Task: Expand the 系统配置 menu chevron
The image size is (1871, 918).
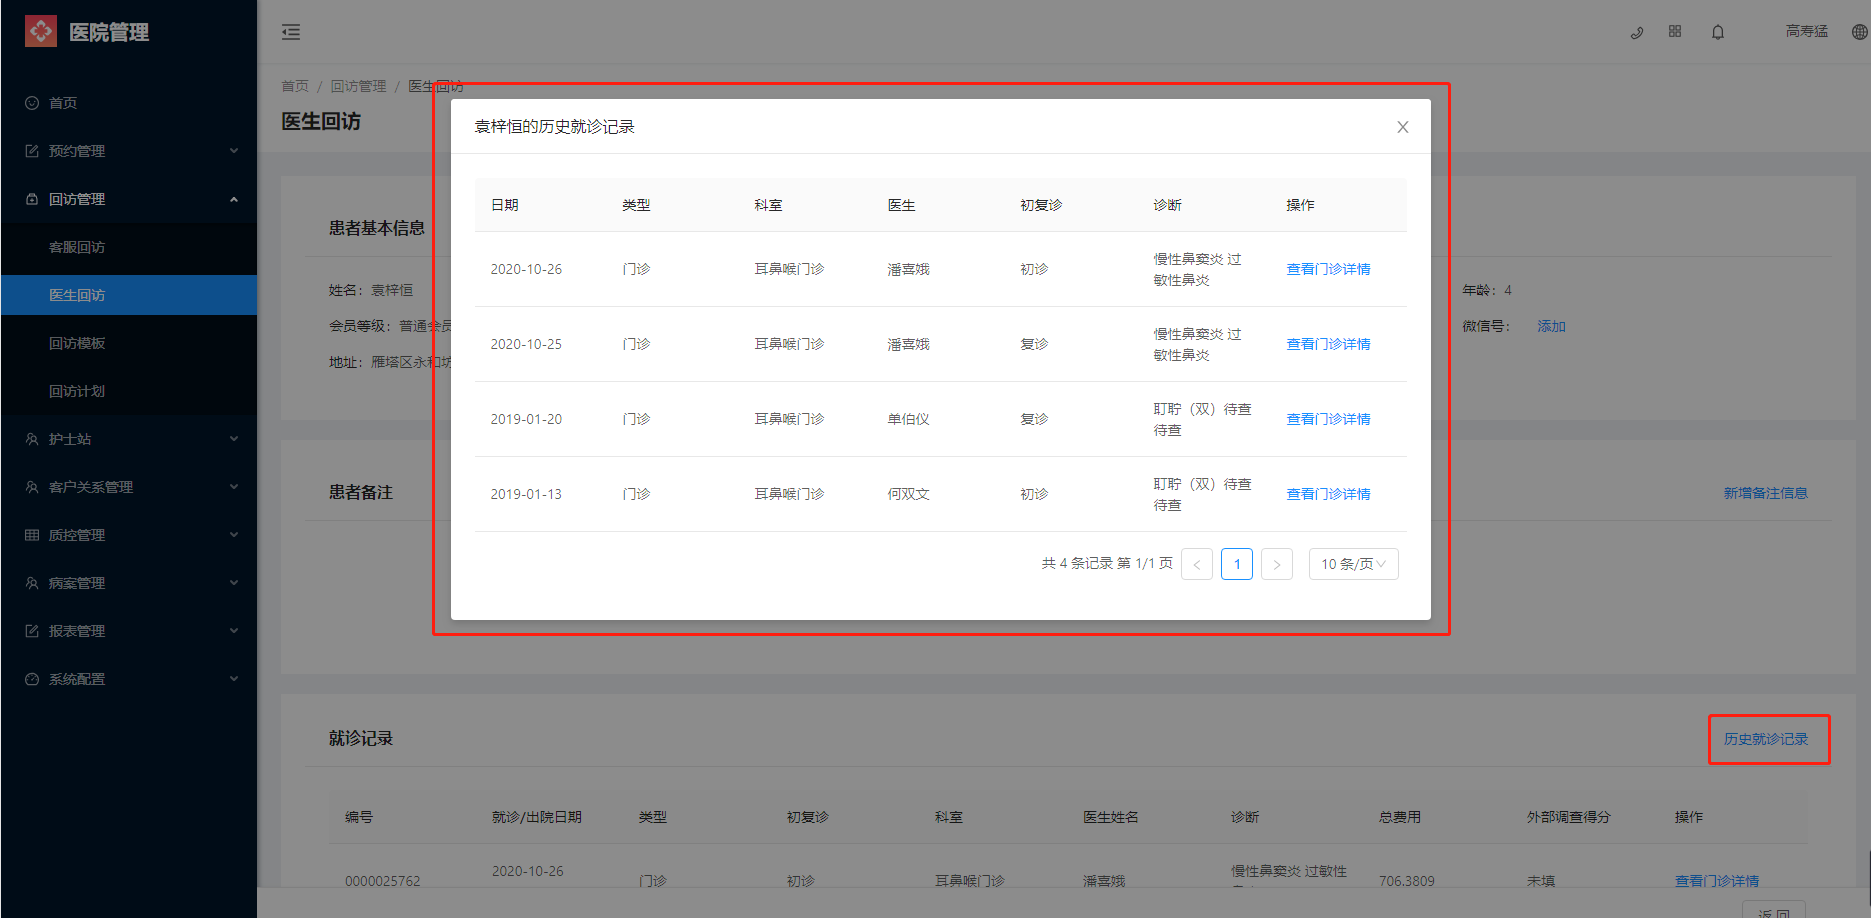Action: click(234, 679)
